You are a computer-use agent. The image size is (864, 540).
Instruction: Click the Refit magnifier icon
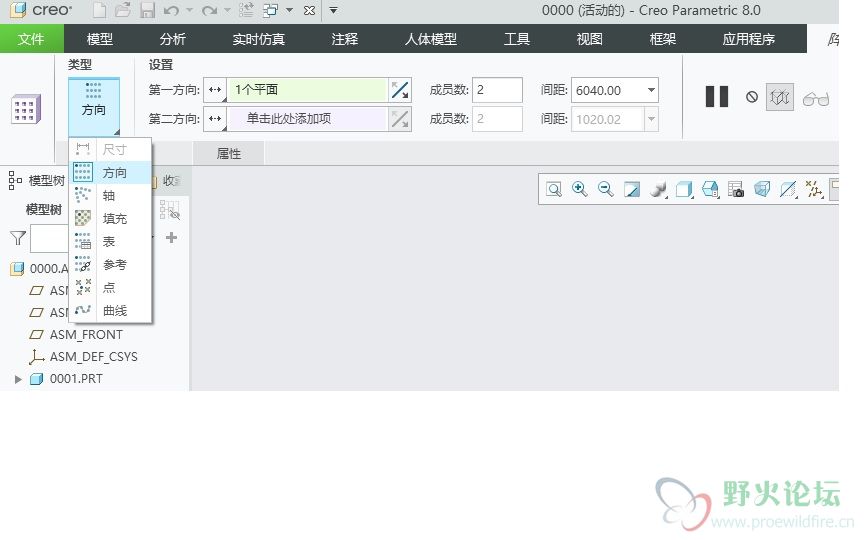pyautogui.click(x=554, y=190)
